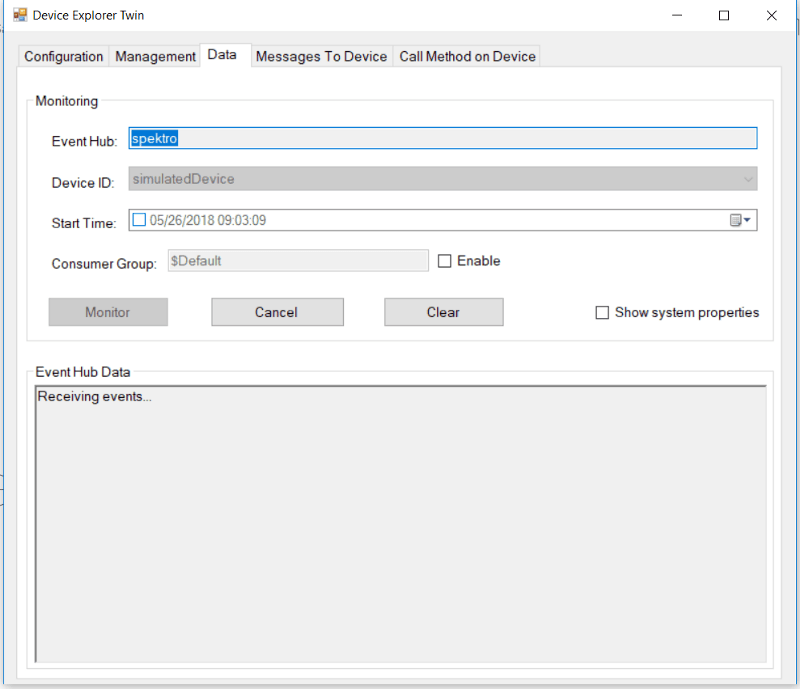The width and height of the screenshot is (800, 689).
Task: Click the Event Hub text field
Action: coord(442,138)
